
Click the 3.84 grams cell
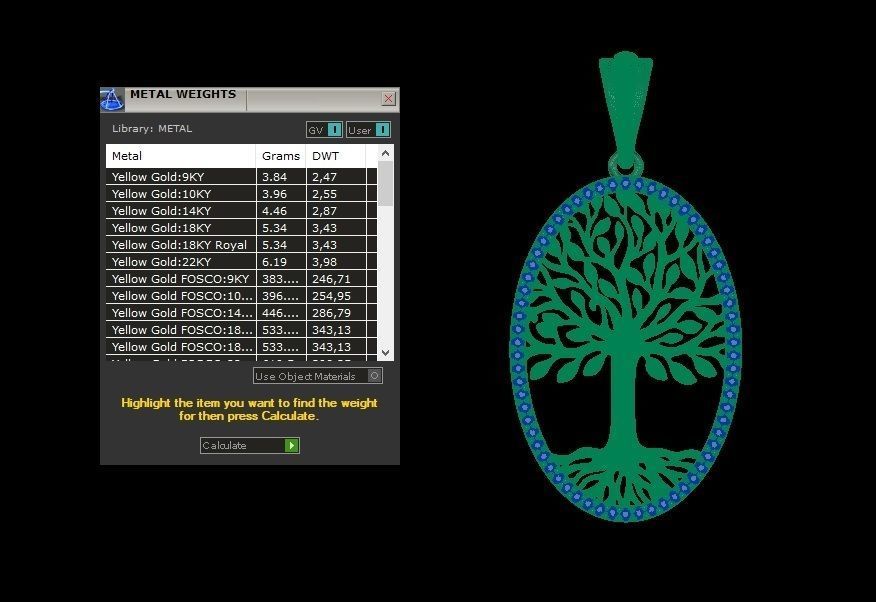click(281, 176)
